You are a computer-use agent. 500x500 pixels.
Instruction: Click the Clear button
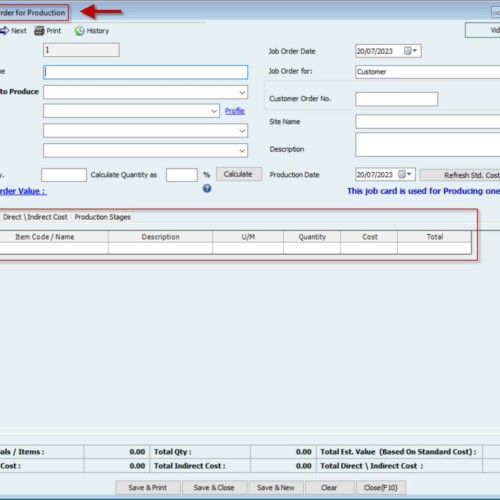click(x=329, y=488)
